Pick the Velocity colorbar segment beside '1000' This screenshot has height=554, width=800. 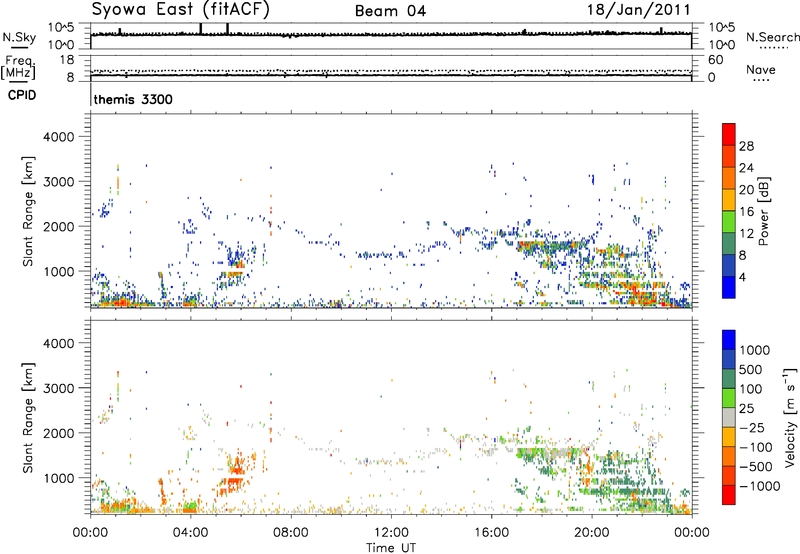point(729,360)
